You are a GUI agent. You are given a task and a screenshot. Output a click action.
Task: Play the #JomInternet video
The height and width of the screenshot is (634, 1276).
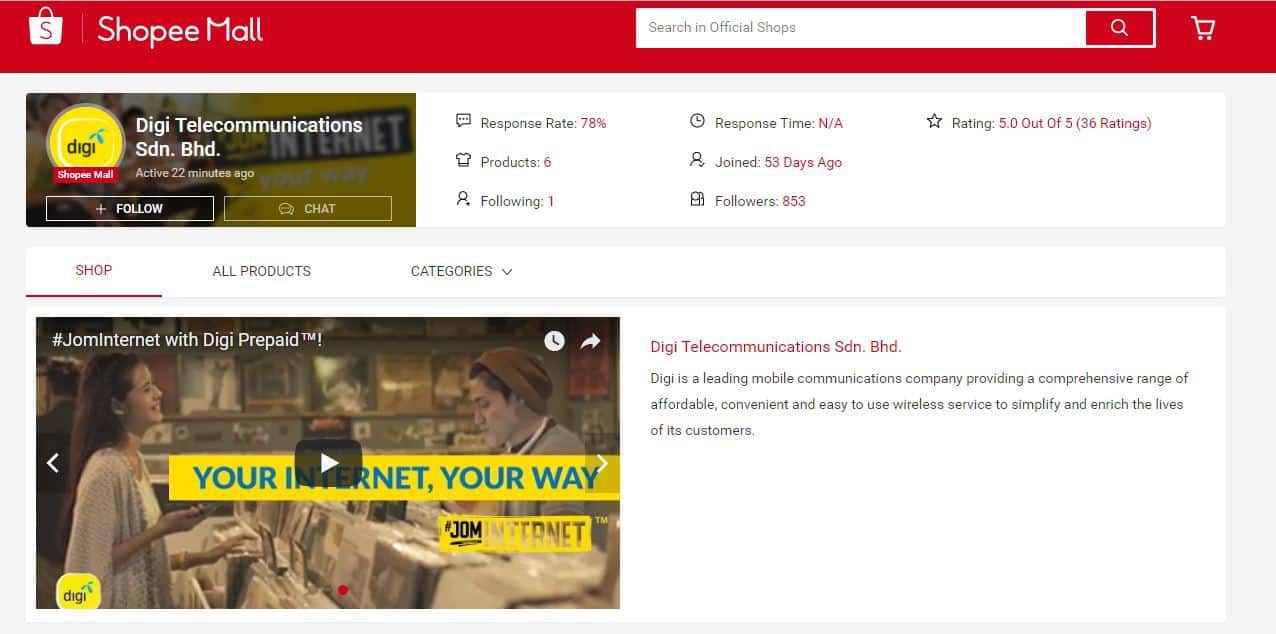pos(328,463)
